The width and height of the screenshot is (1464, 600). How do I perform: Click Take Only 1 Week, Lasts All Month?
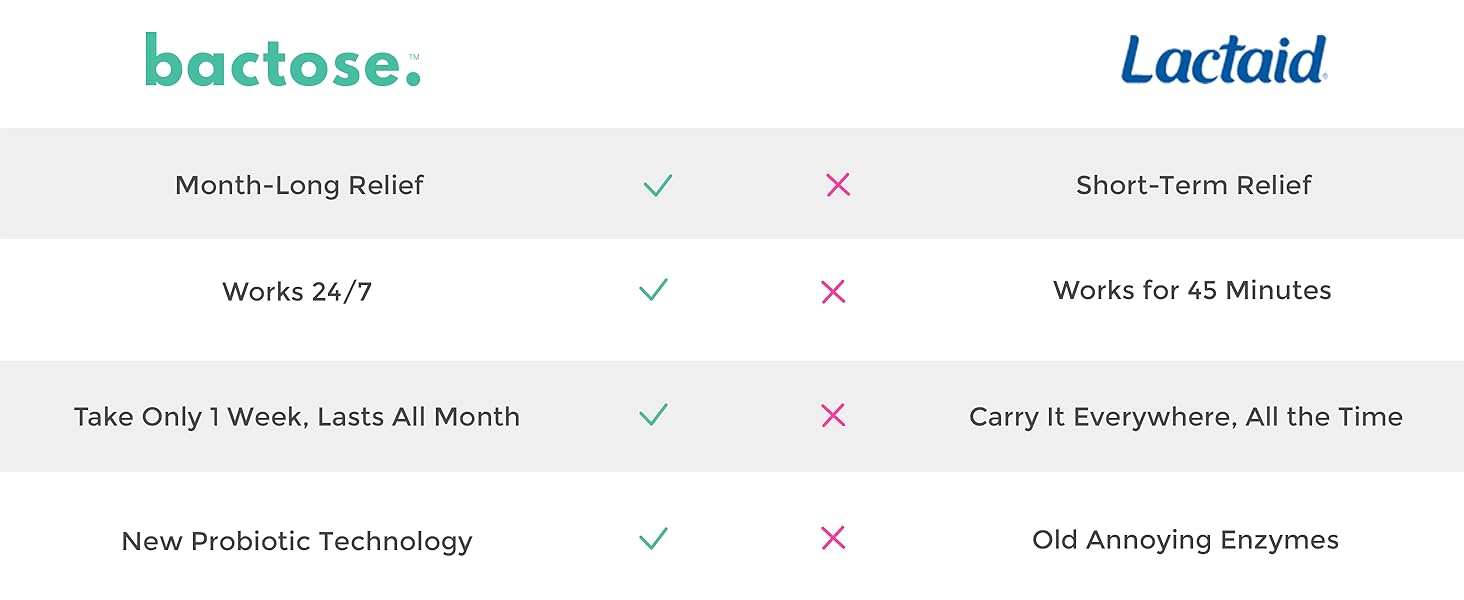297,417
